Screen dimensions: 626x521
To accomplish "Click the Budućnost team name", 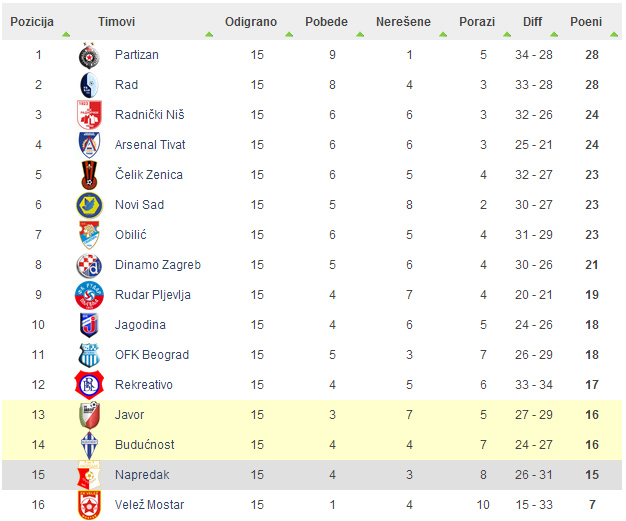I will pos(145,445).
